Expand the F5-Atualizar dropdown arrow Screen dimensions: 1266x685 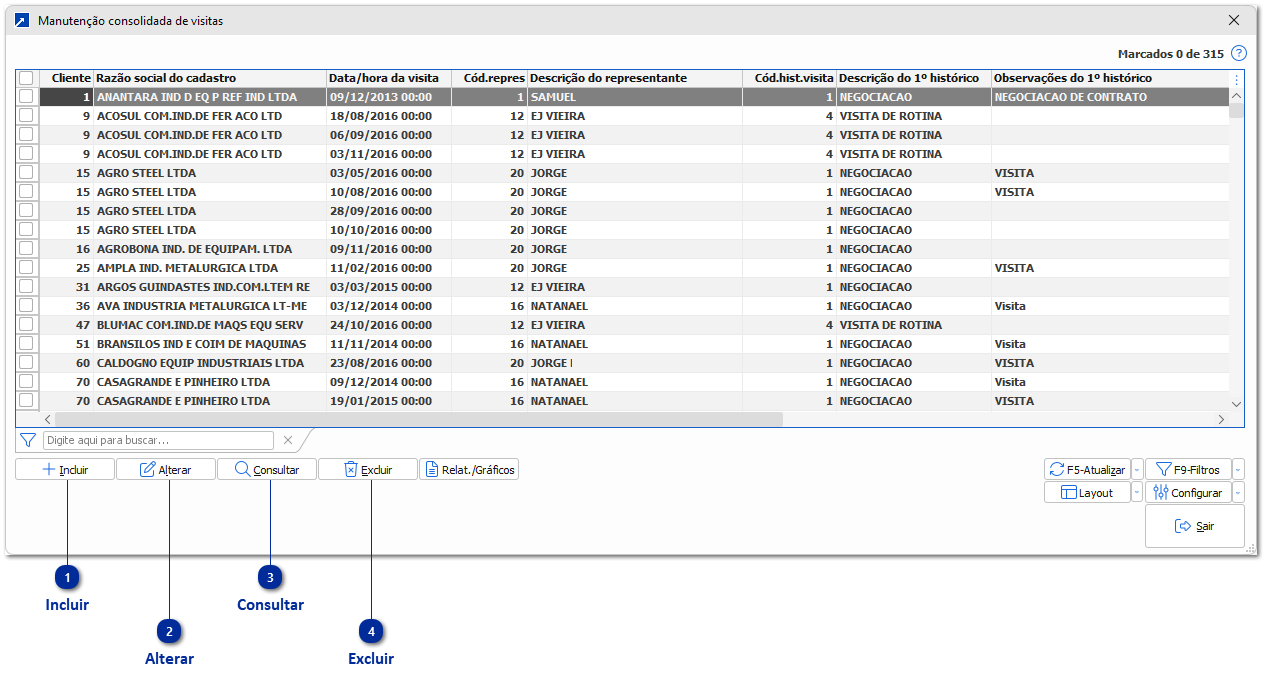[1137, 469]
